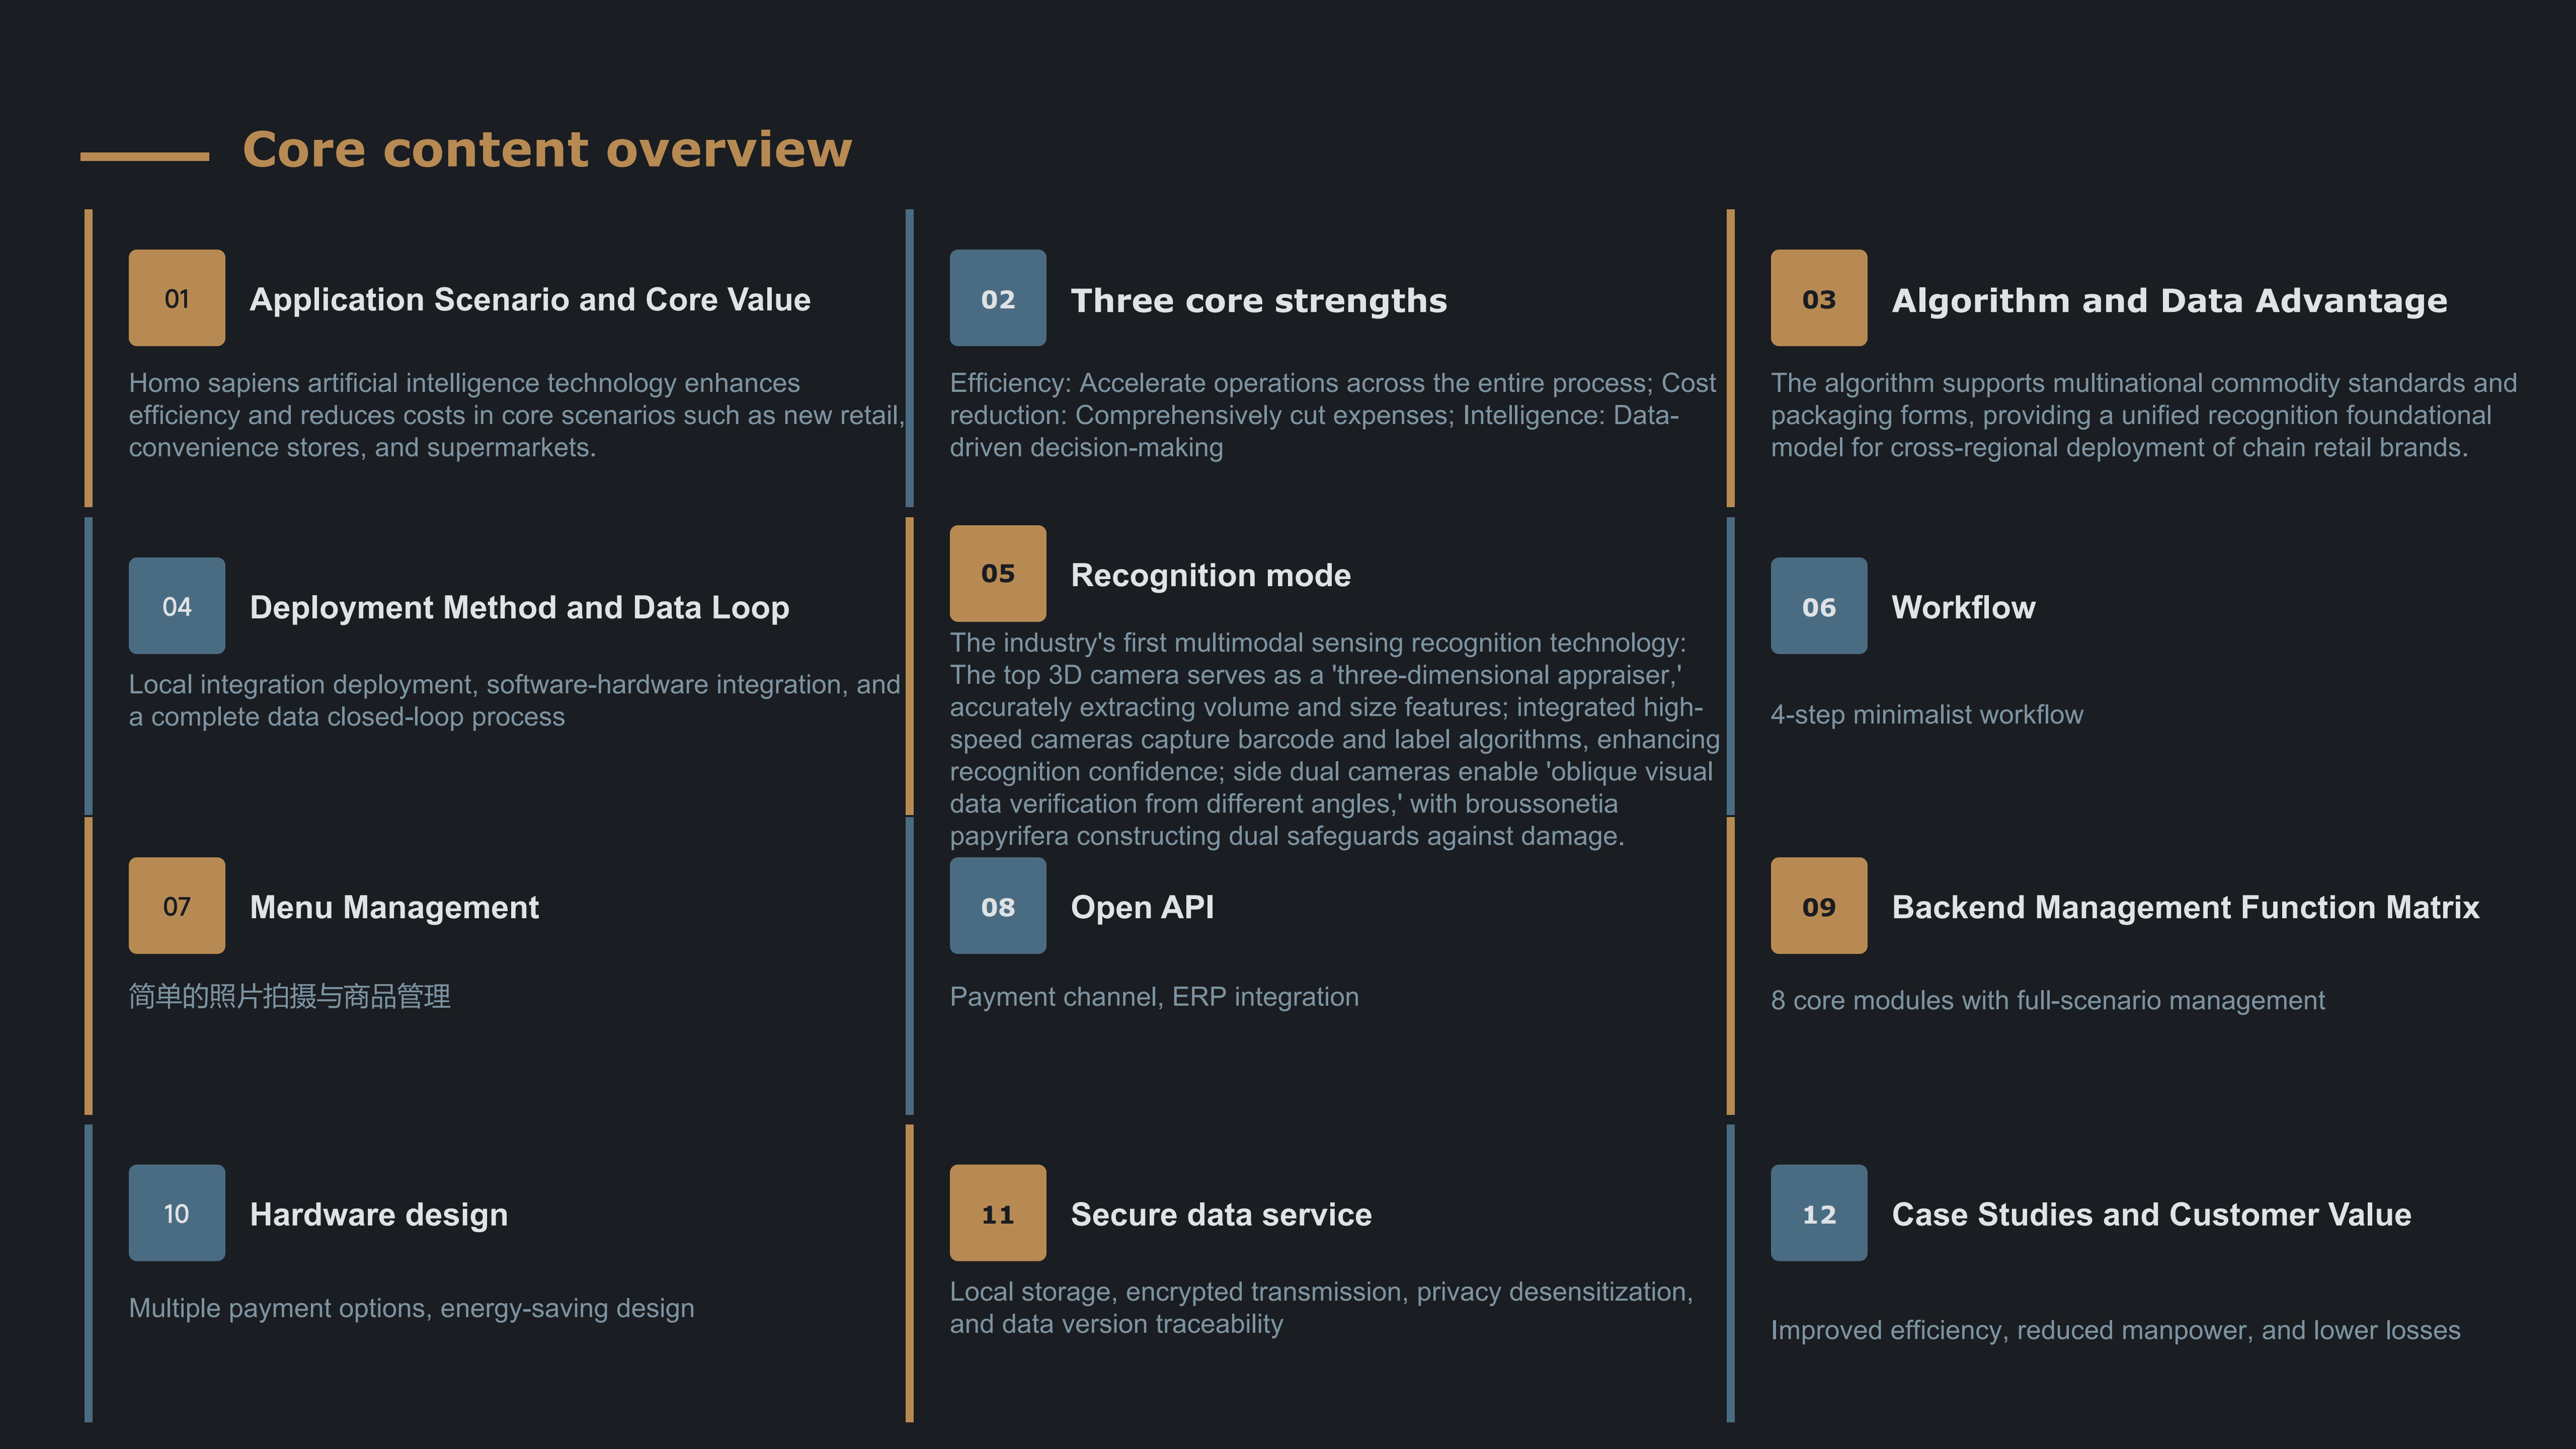
Task: Click the 4-step minimalist workflow text
Action: point(1926,715)
